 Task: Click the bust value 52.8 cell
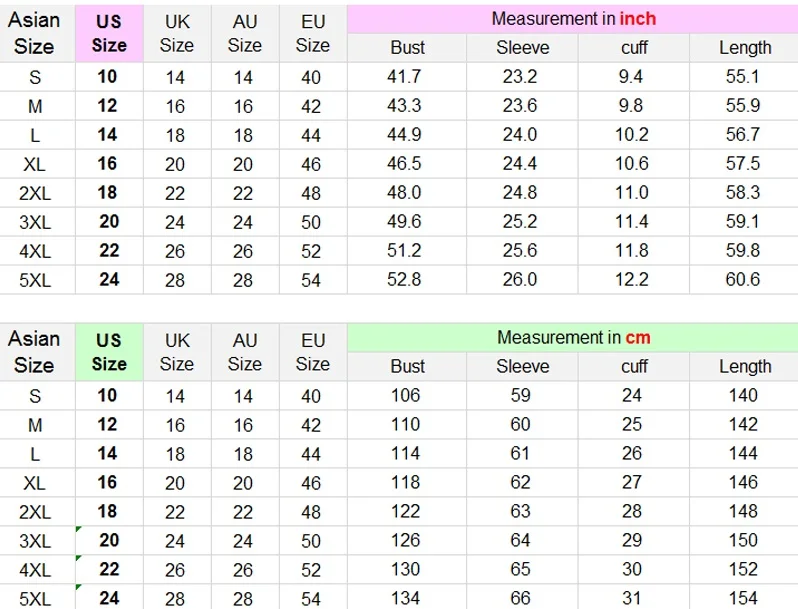tap(407, 280)
